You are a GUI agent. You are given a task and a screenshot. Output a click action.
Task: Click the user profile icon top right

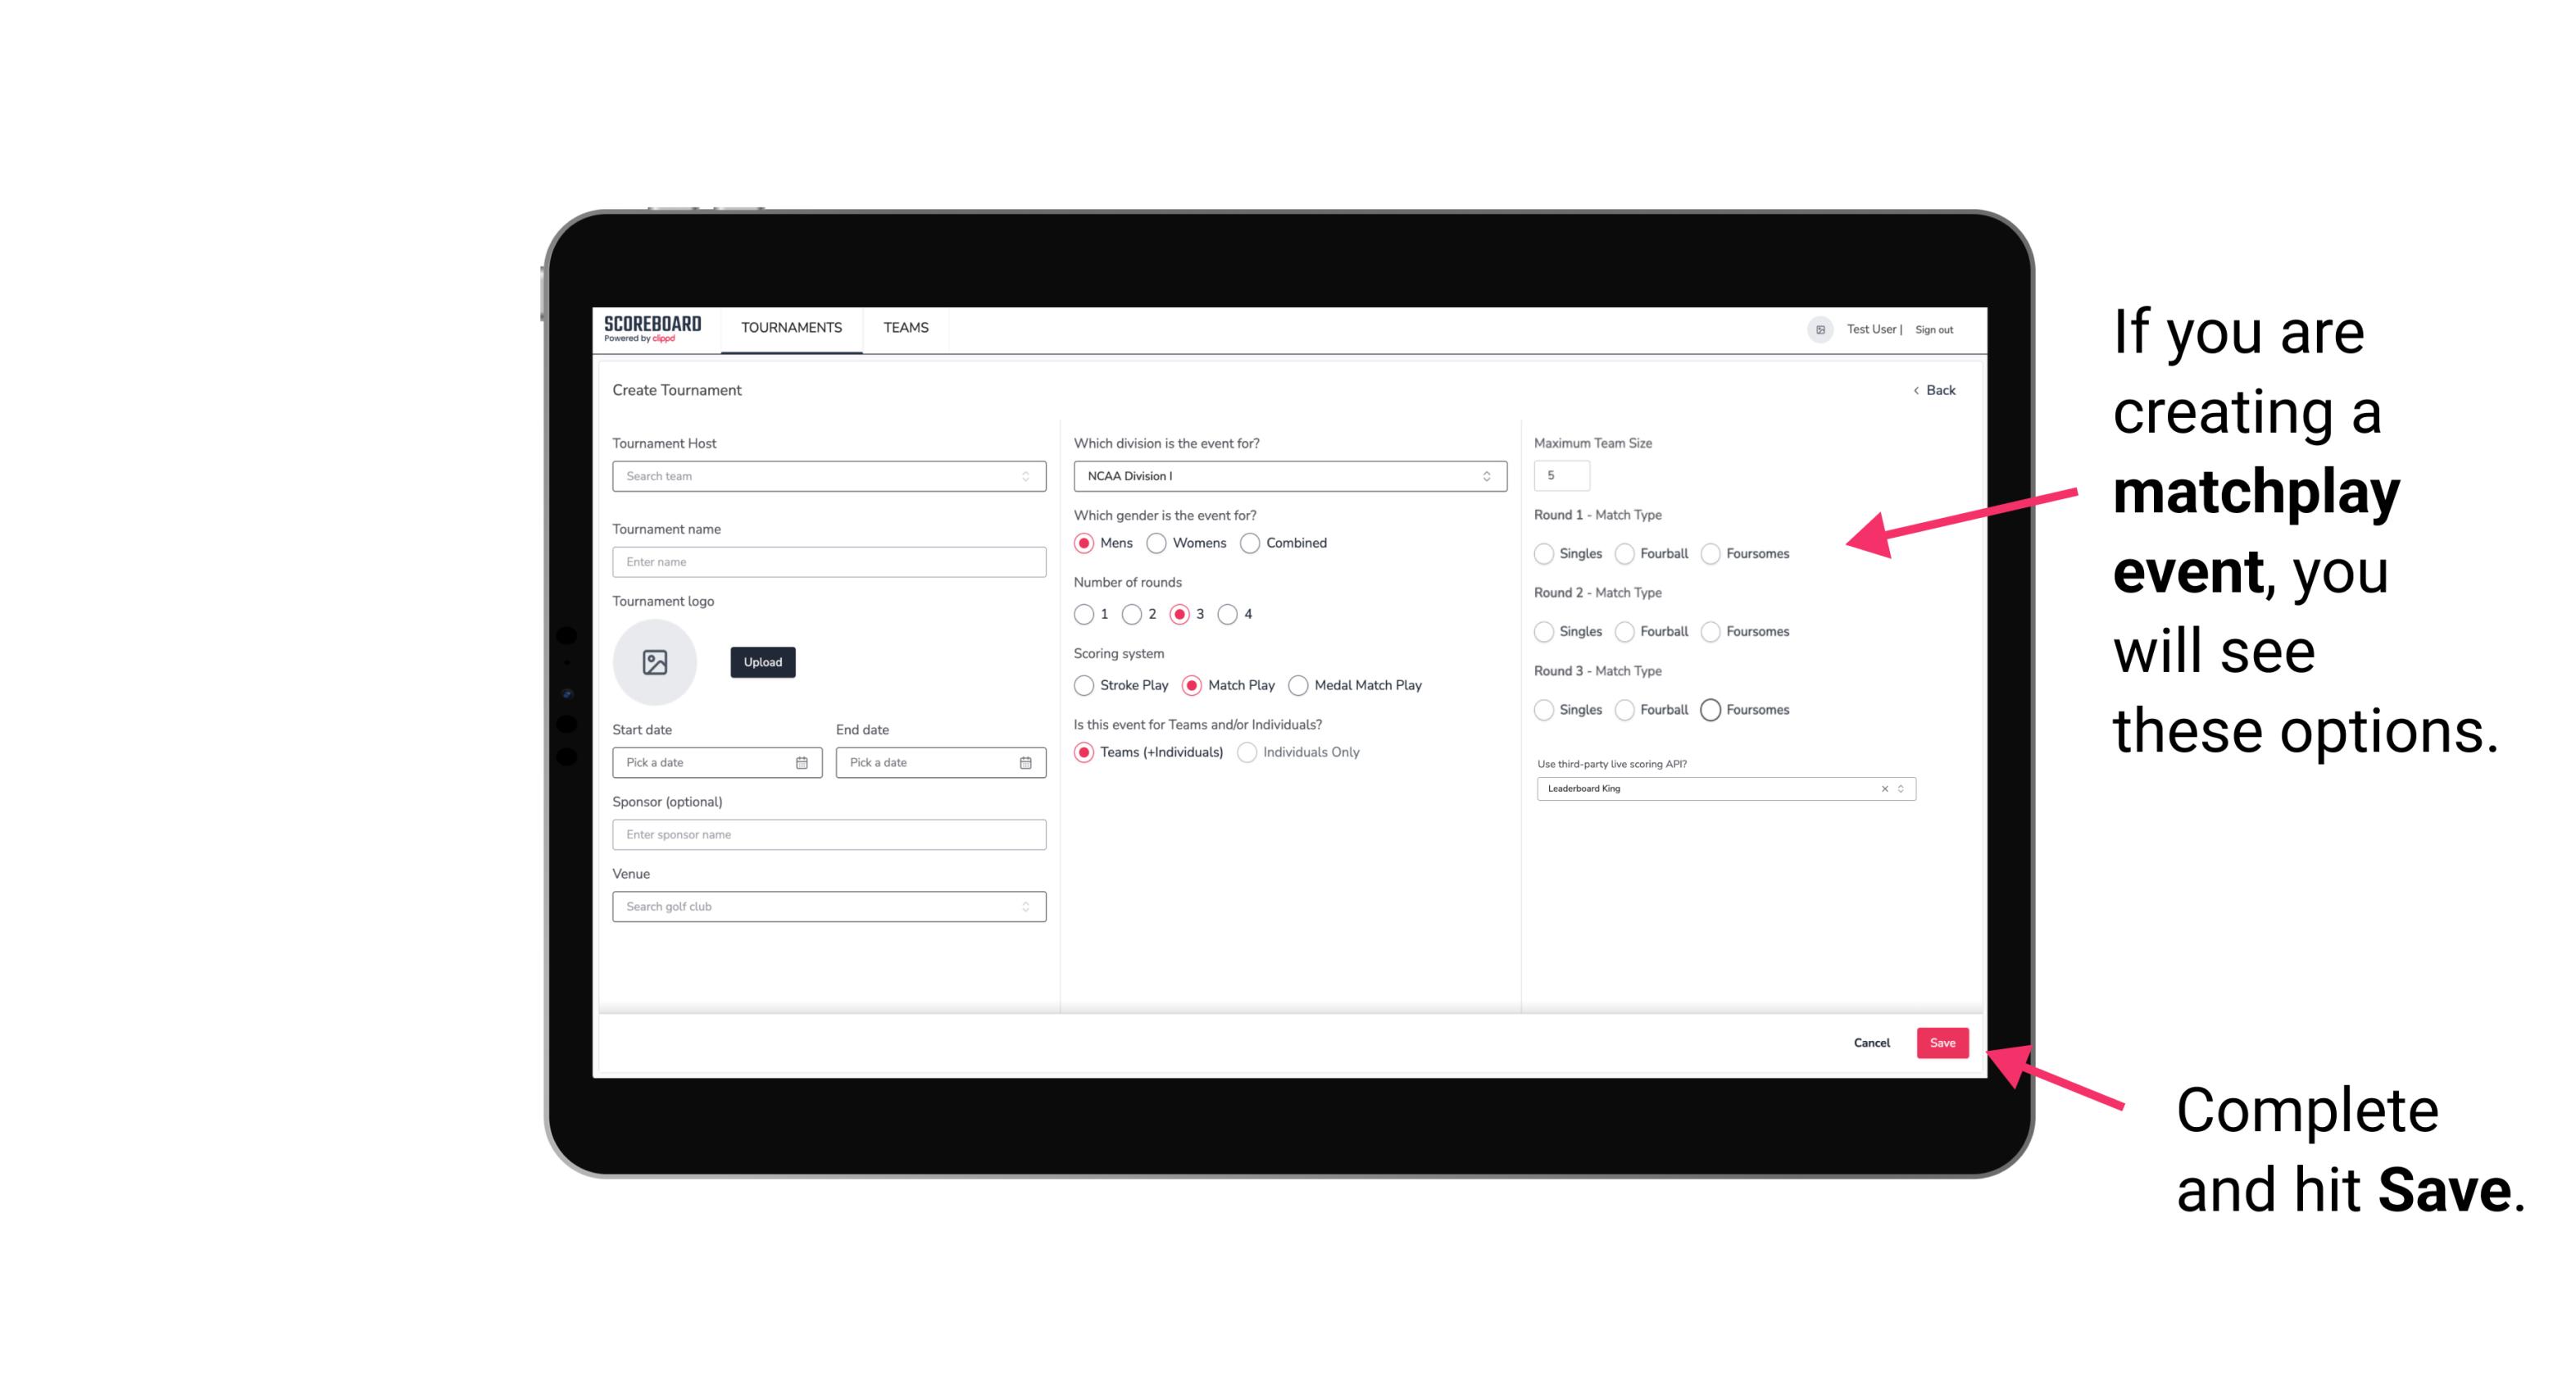click(x=1819, y=329)
